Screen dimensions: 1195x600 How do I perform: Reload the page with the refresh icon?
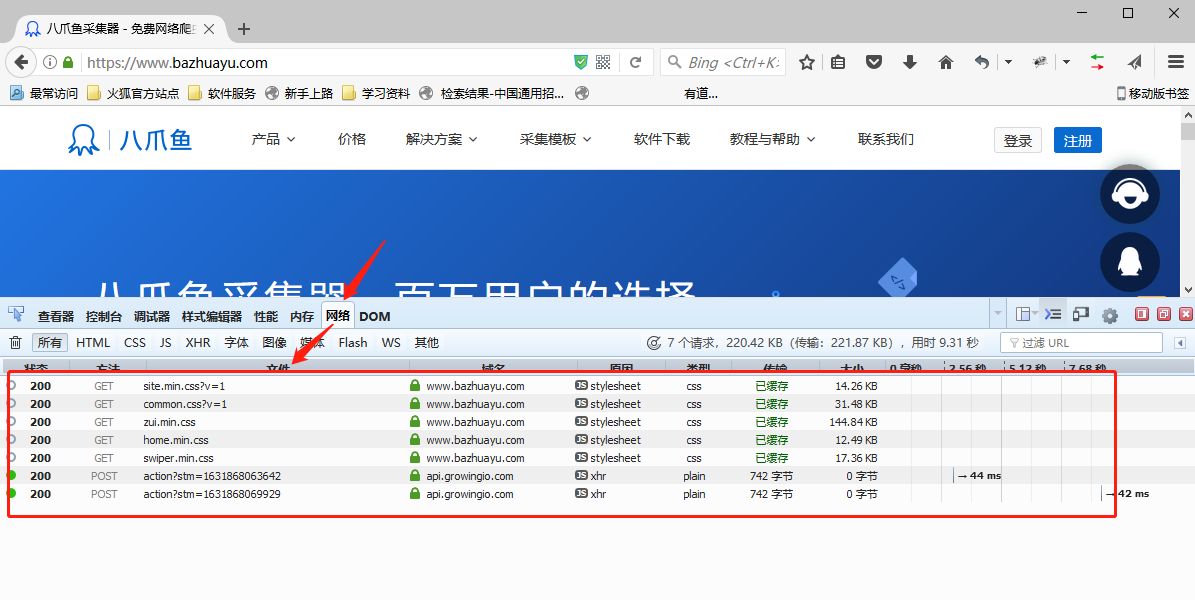(635, 63)
